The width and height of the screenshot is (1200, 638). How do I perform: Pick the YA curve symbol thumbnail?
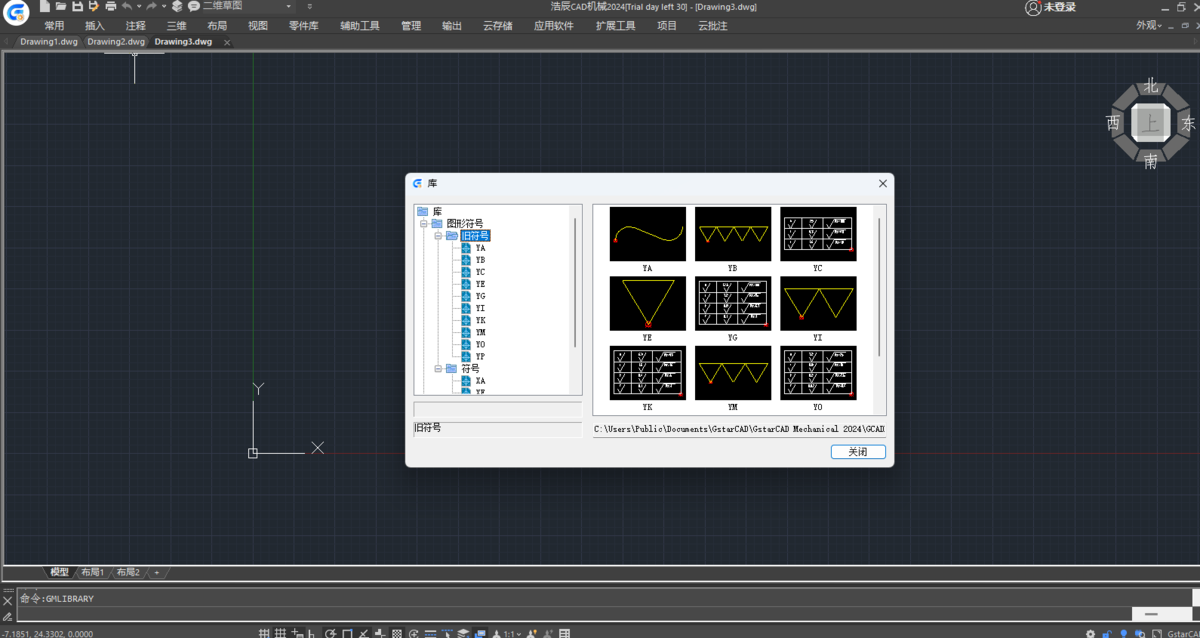(648, 234)
